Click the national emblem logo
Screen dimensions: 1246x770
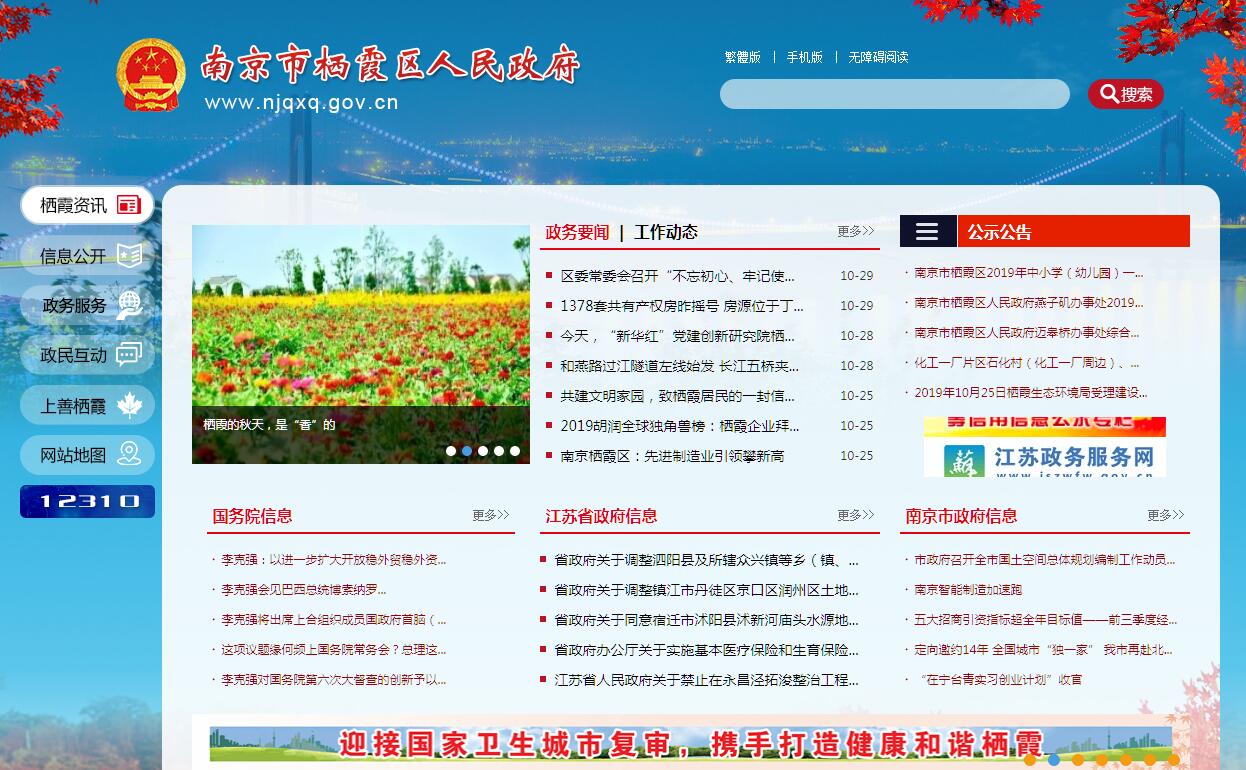coord(151,75)
